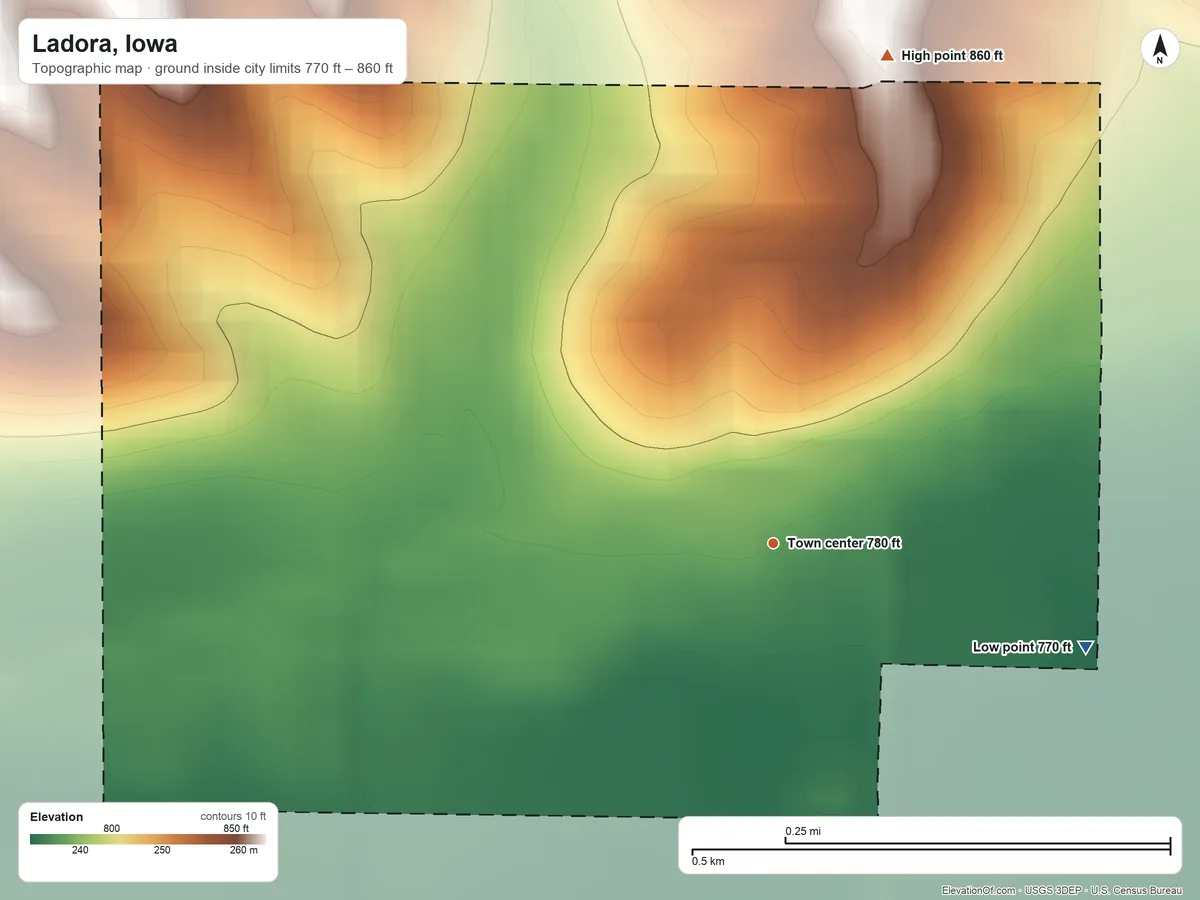Click the 'Ladora, Iowa' map title
This screenshot has width=1200, height=900.
[x=105, y=44]
